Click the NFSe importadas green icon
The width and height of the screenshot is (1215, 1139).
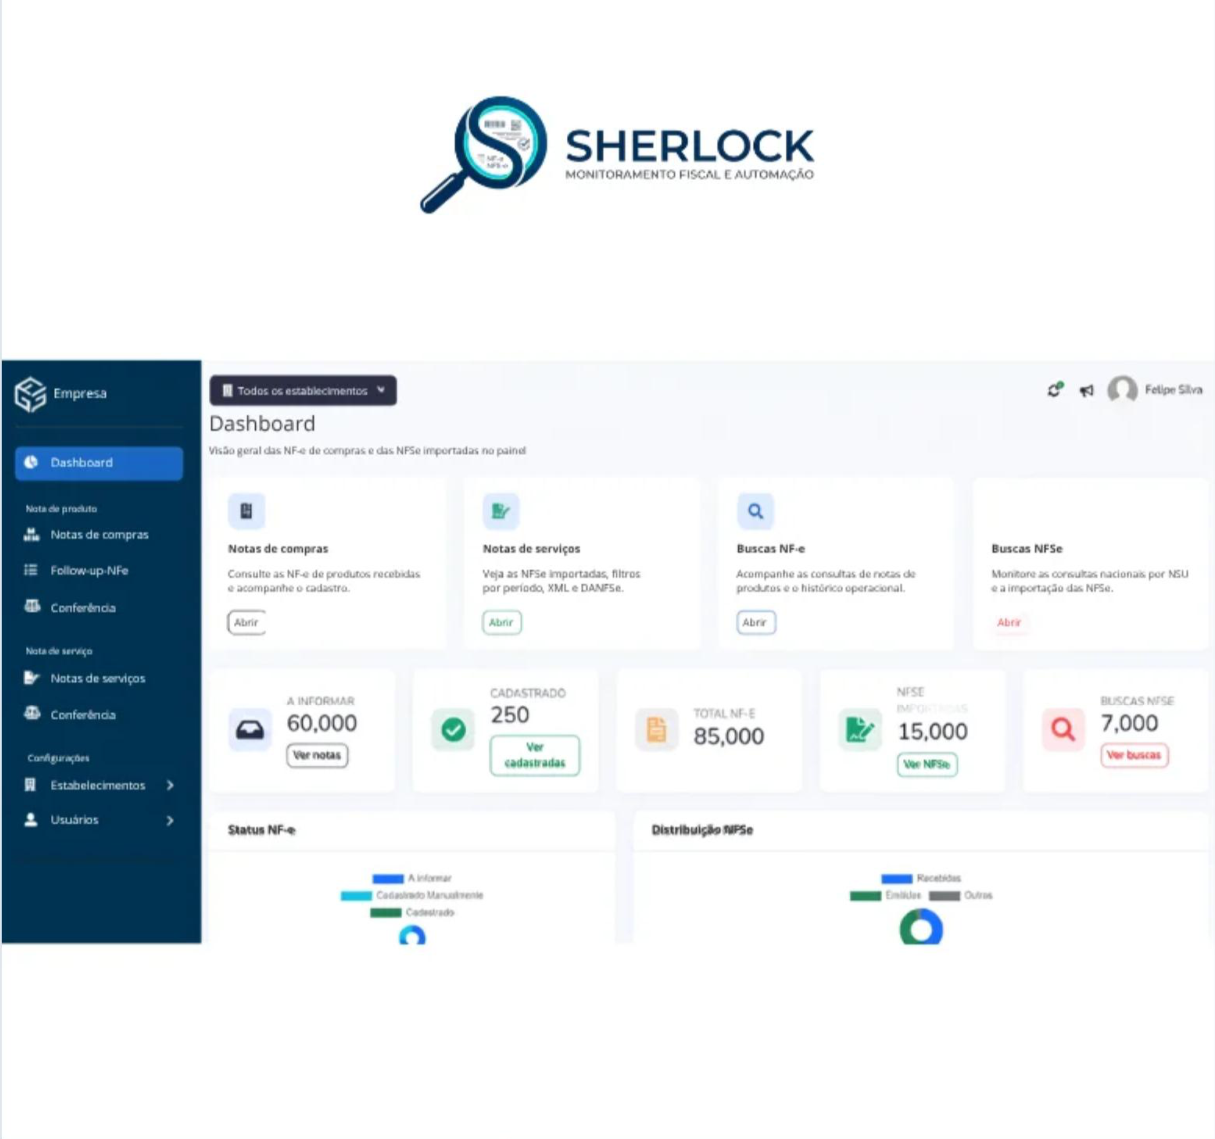pos(860,730)
